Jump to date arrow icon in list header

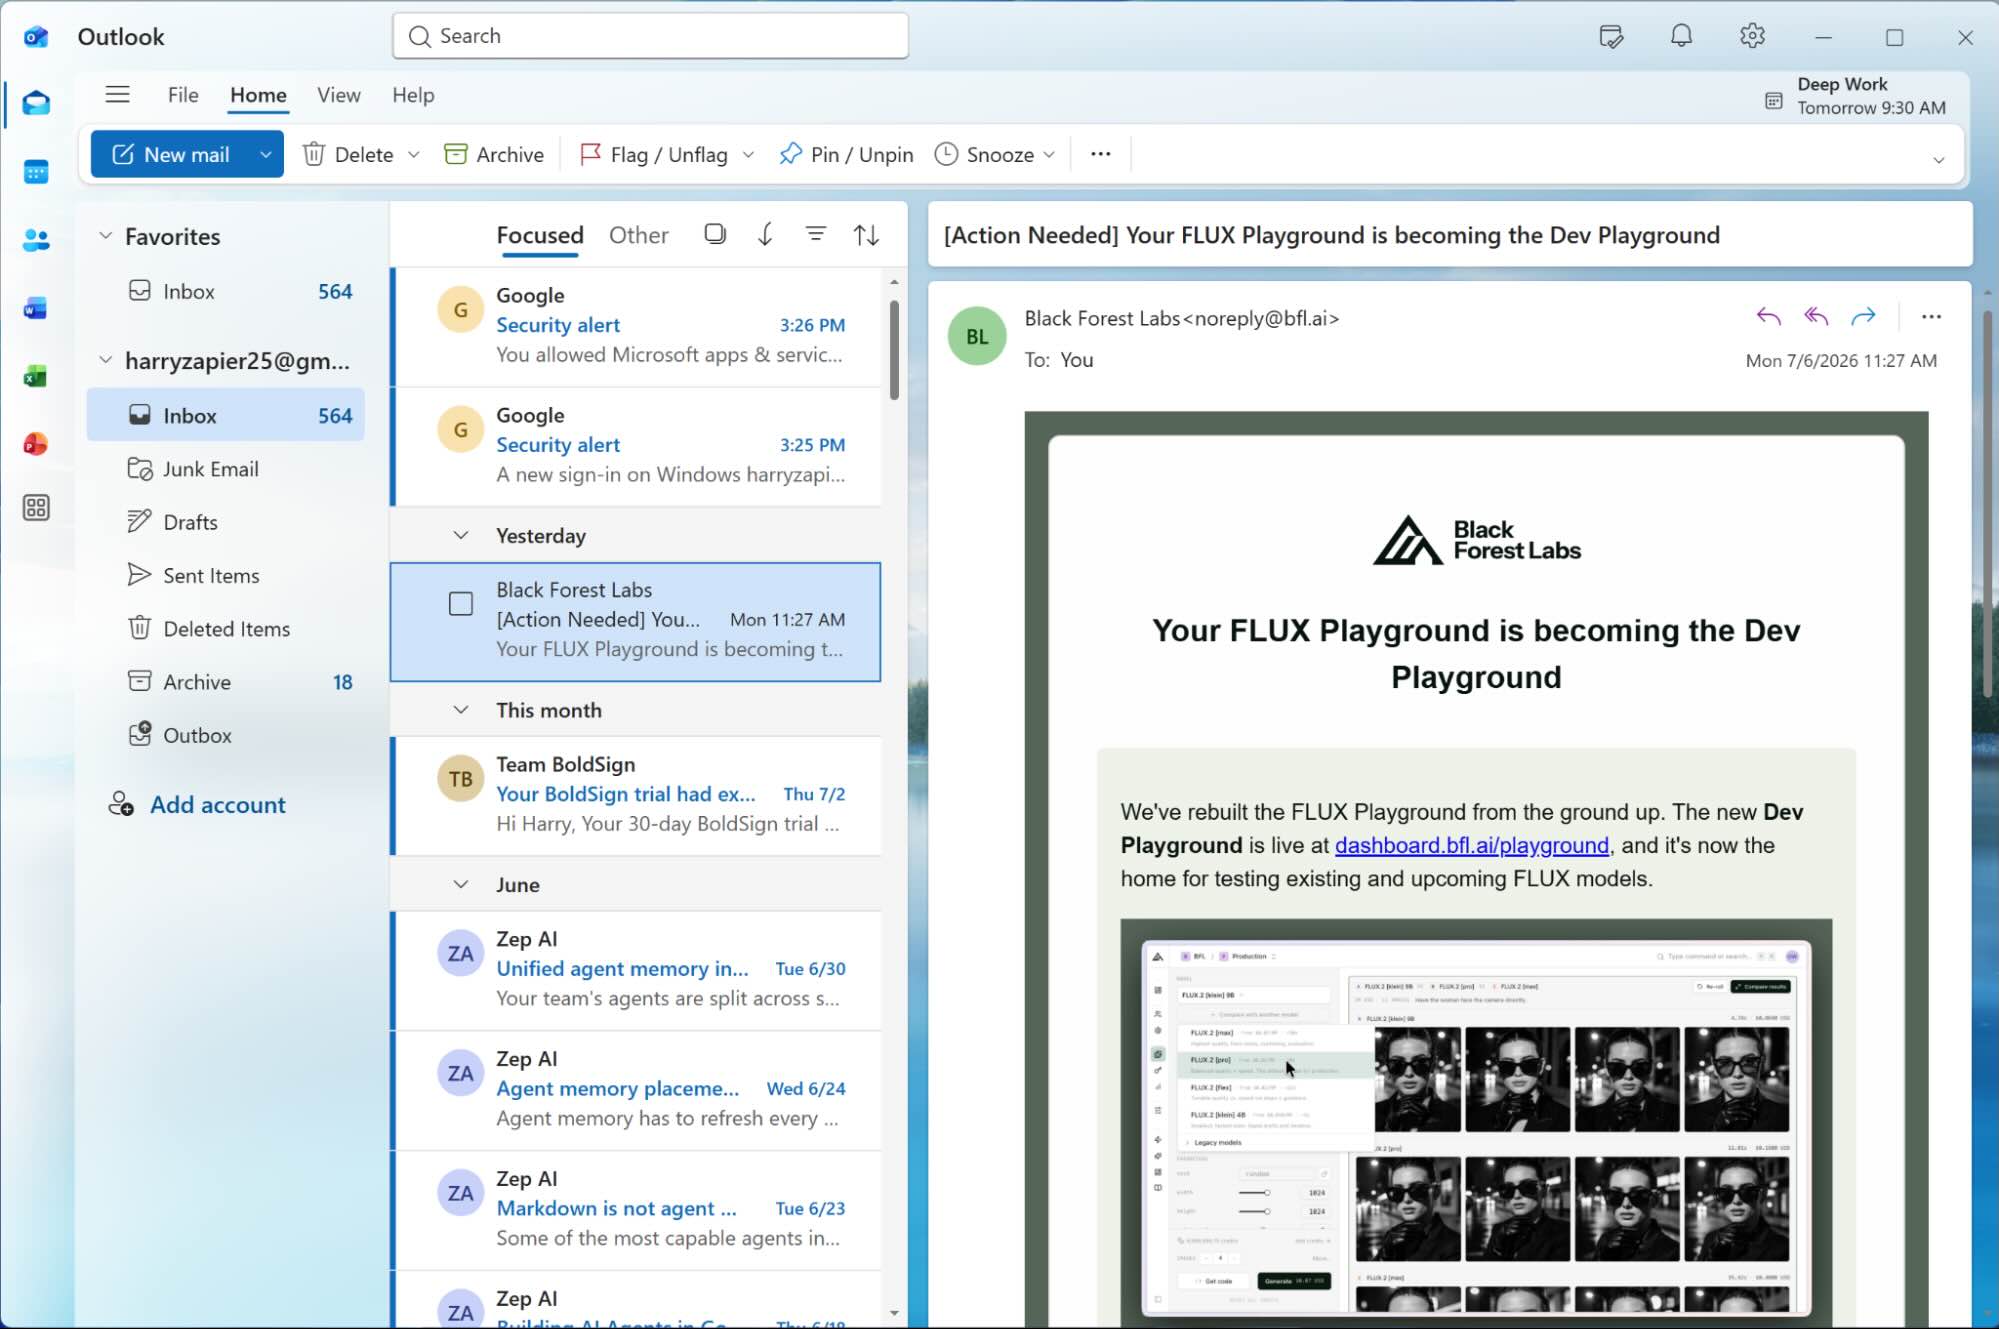pos(765,235)
